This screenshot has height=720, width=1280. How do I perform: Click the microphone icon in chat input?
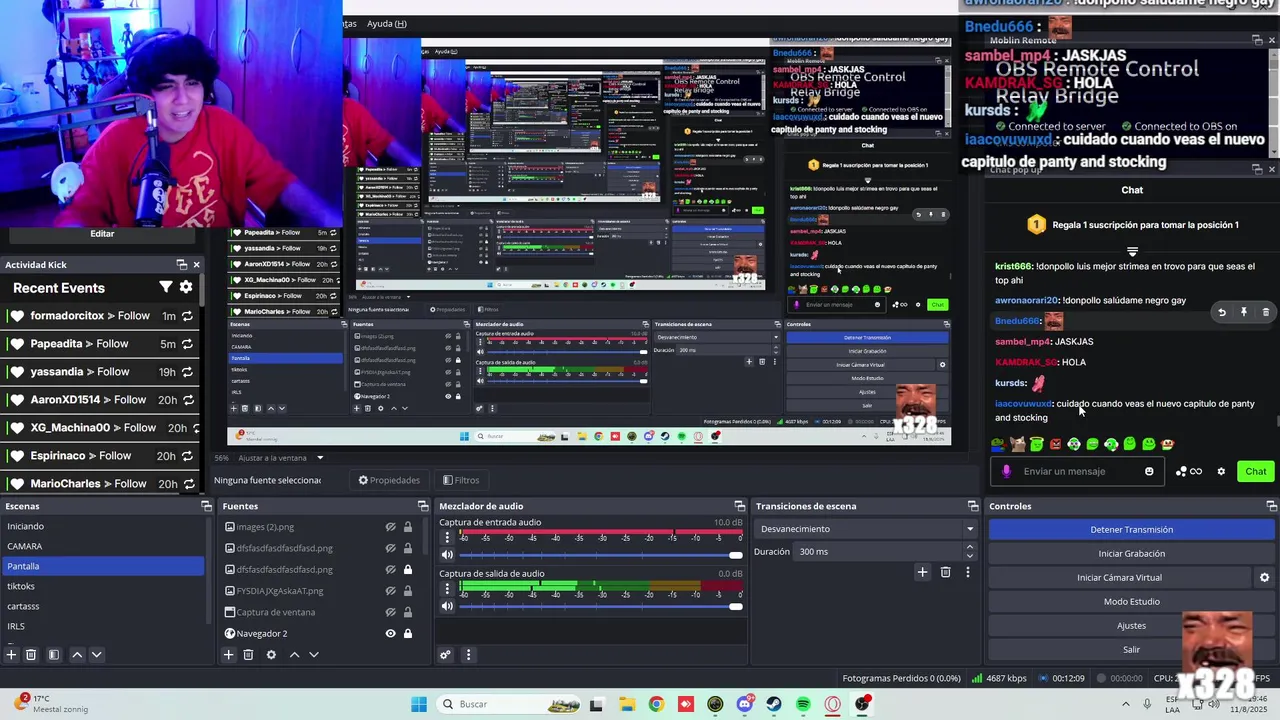[x=1006, y=471]
